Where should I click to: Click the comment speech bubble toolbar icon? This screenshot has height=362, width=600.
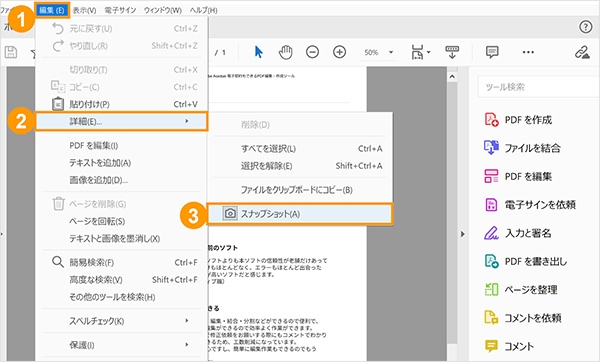point(492,52)
